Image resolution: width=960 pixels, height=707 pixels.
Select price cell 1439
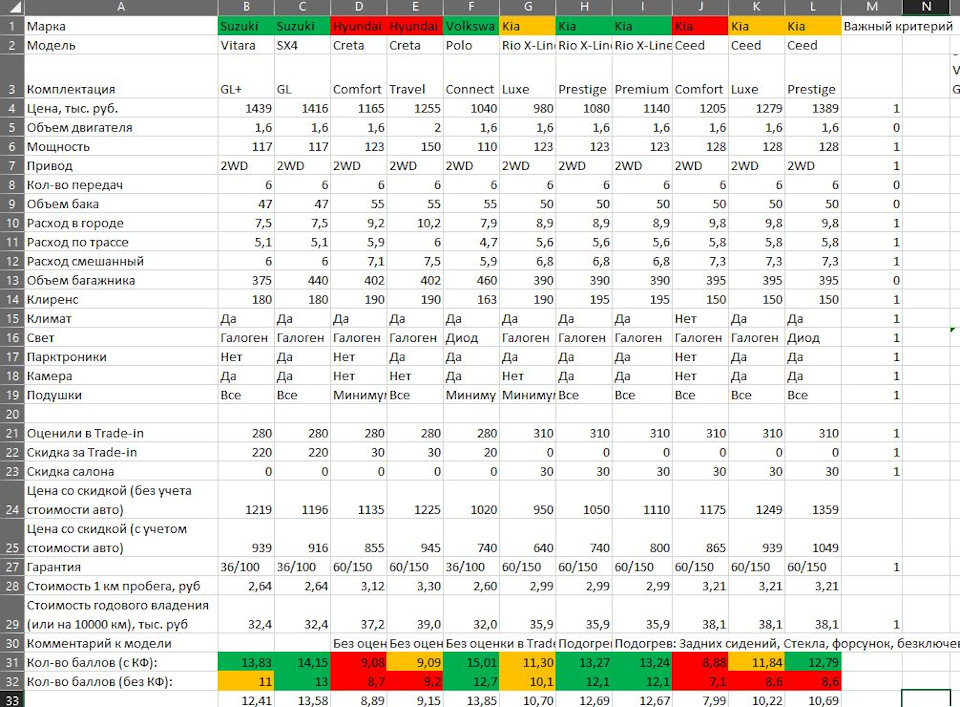(x=246, y=108)
